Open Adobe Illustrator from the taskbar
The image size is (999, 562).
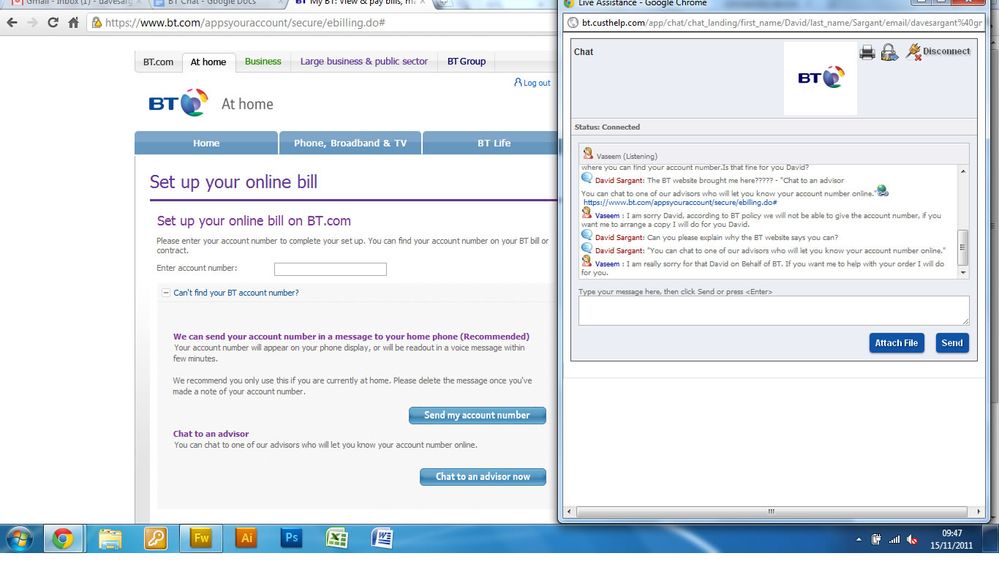(x=247, y=539)
